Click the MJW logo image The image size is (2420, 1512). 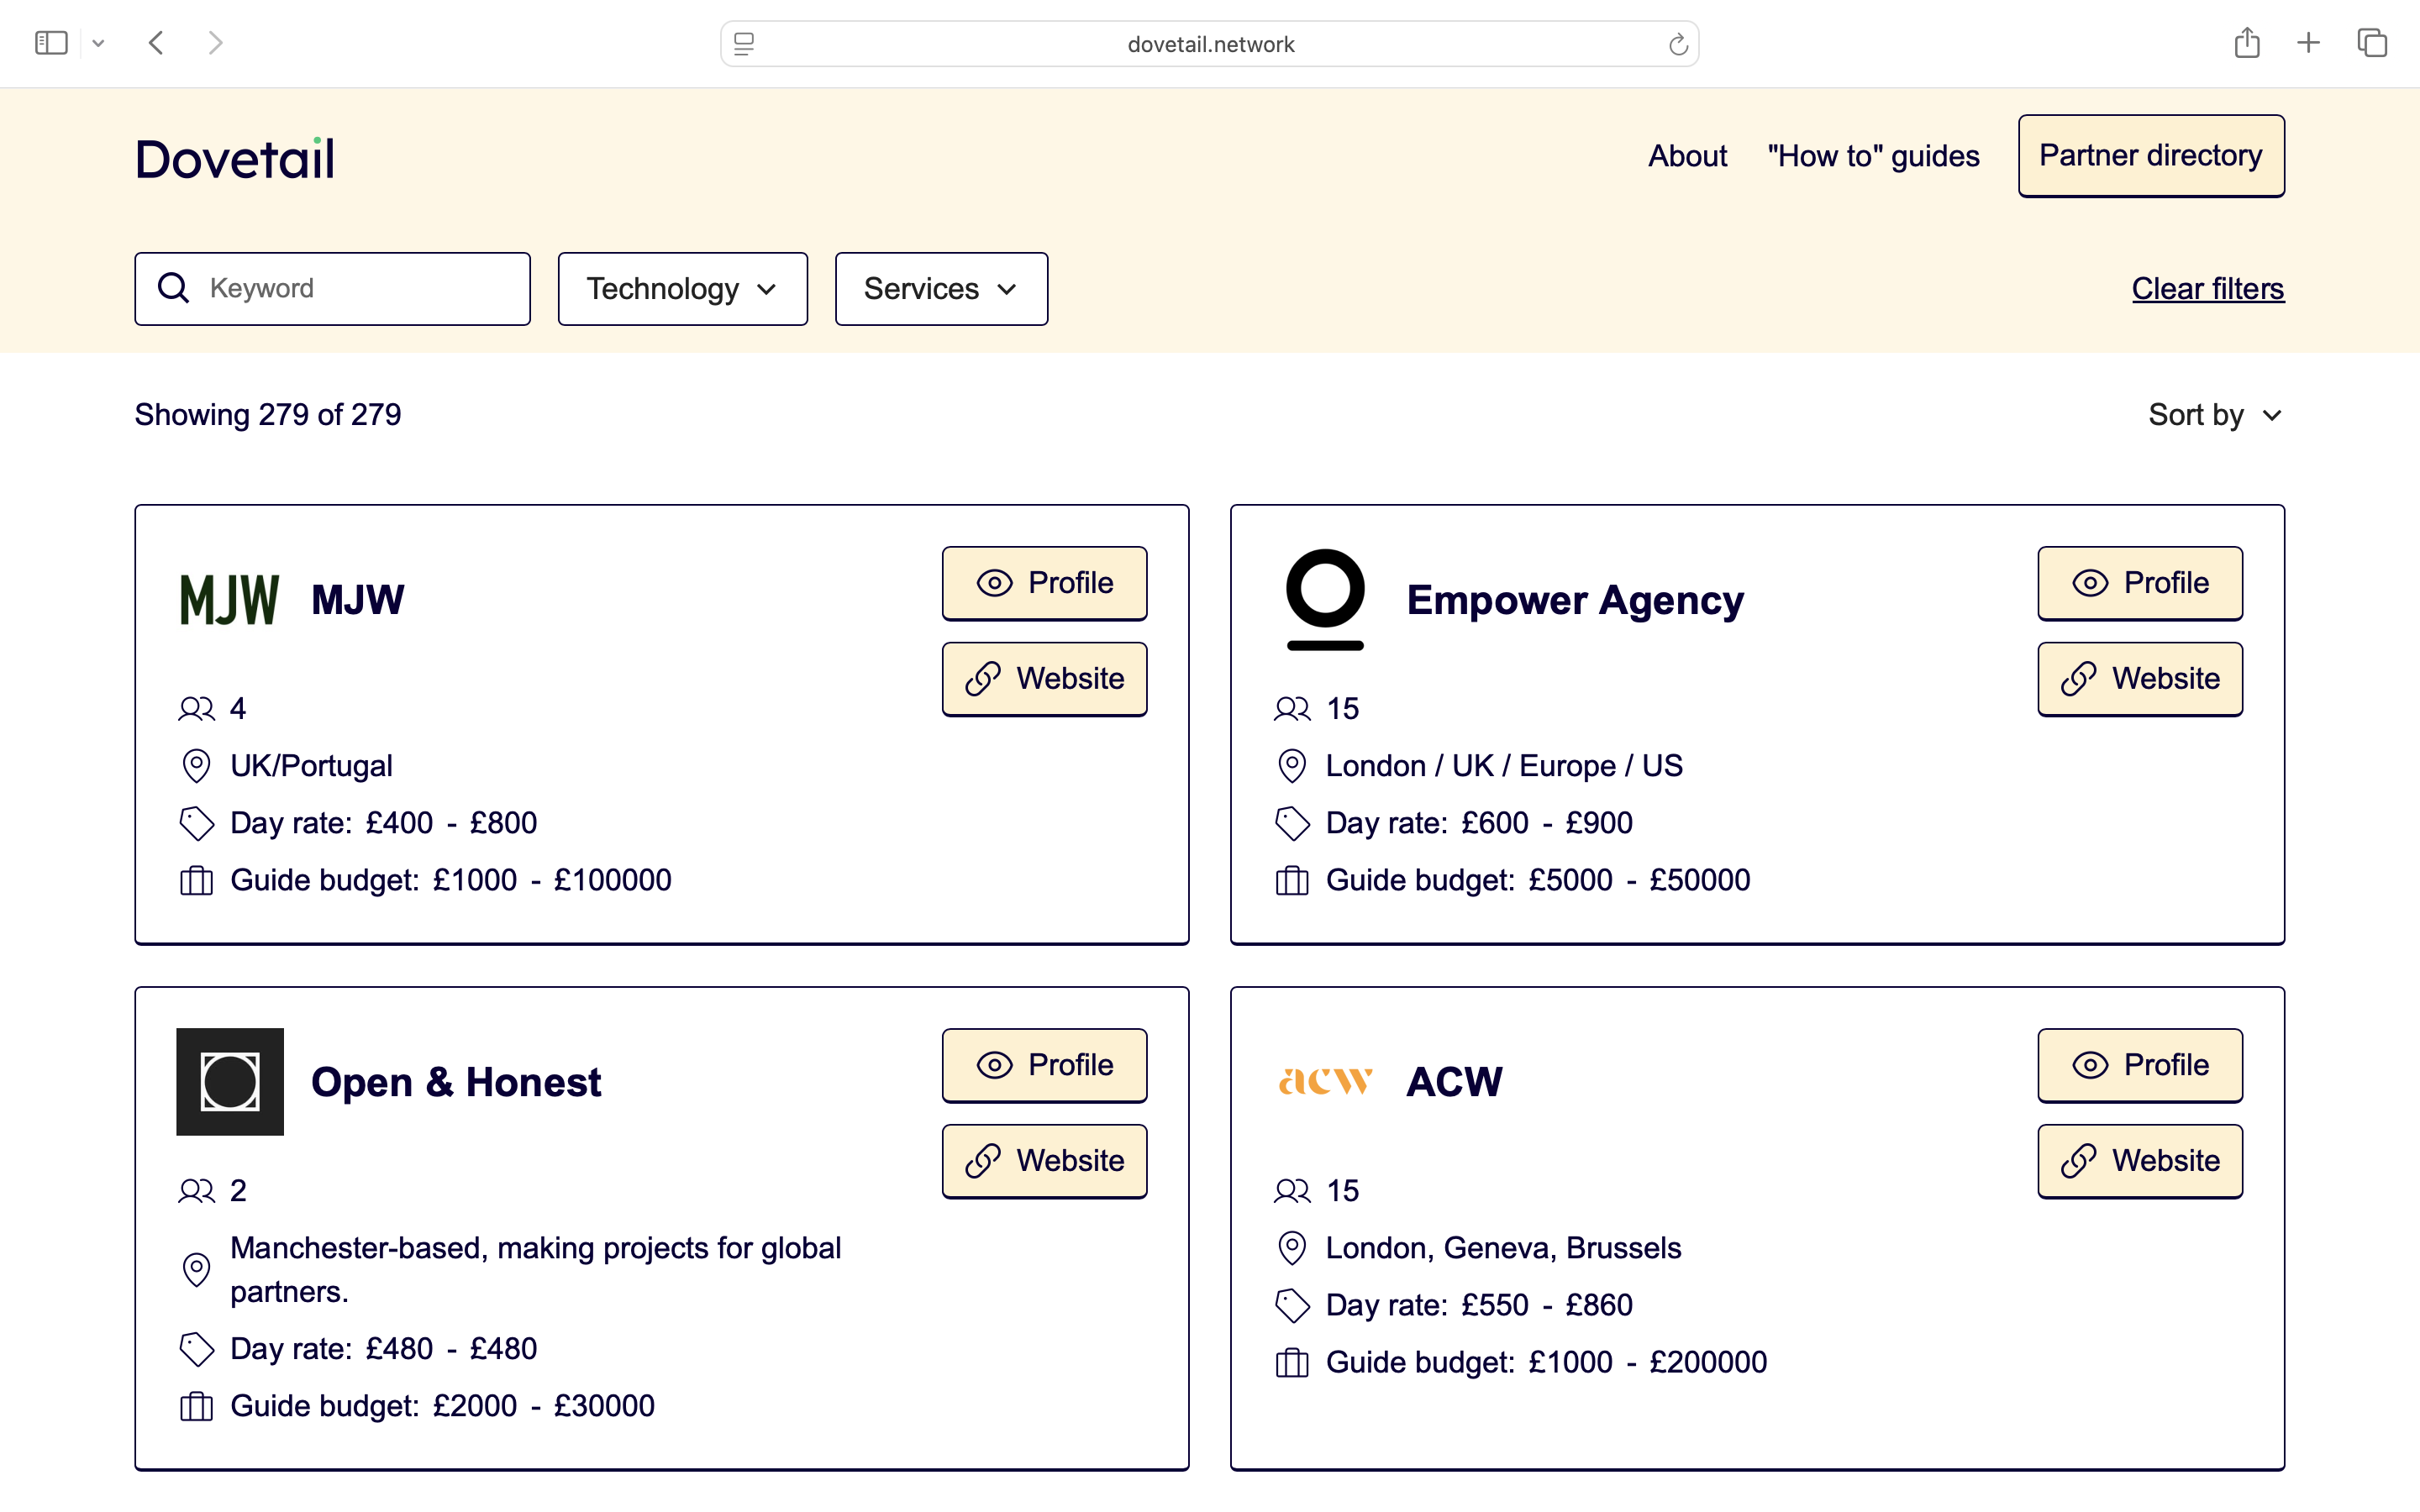point(229,600)
